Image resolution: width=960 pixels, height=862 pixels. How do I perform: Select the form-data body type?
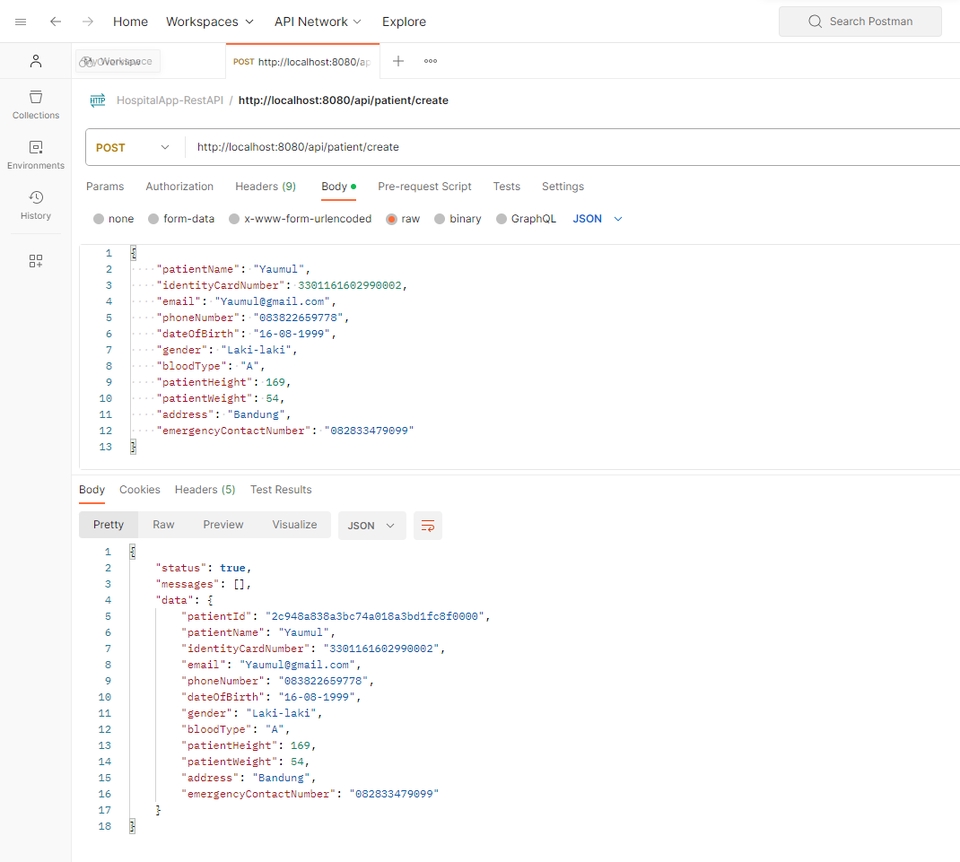[x=153, y=219]
